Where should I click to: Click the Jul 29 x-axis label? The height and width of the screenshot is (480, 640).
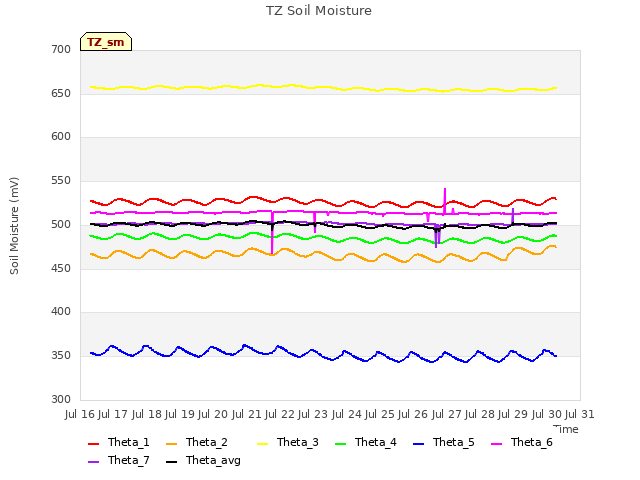pos(513,414)
